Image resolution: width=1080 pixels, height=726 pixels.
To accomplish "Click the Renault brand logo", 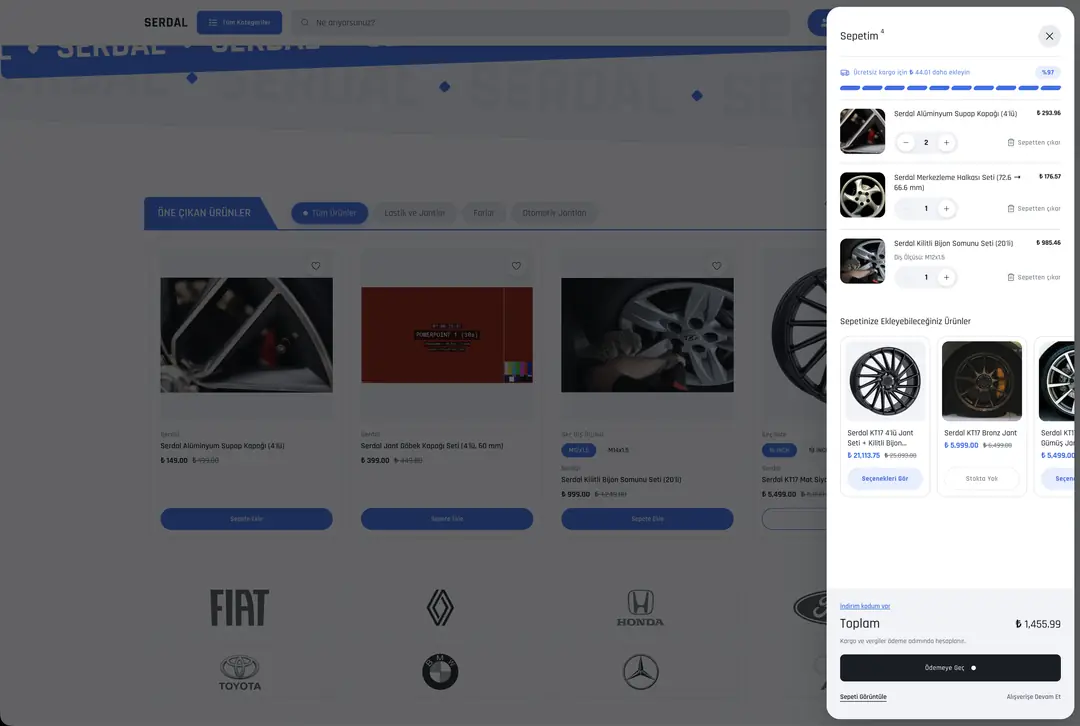I will (x=440, y=608).
